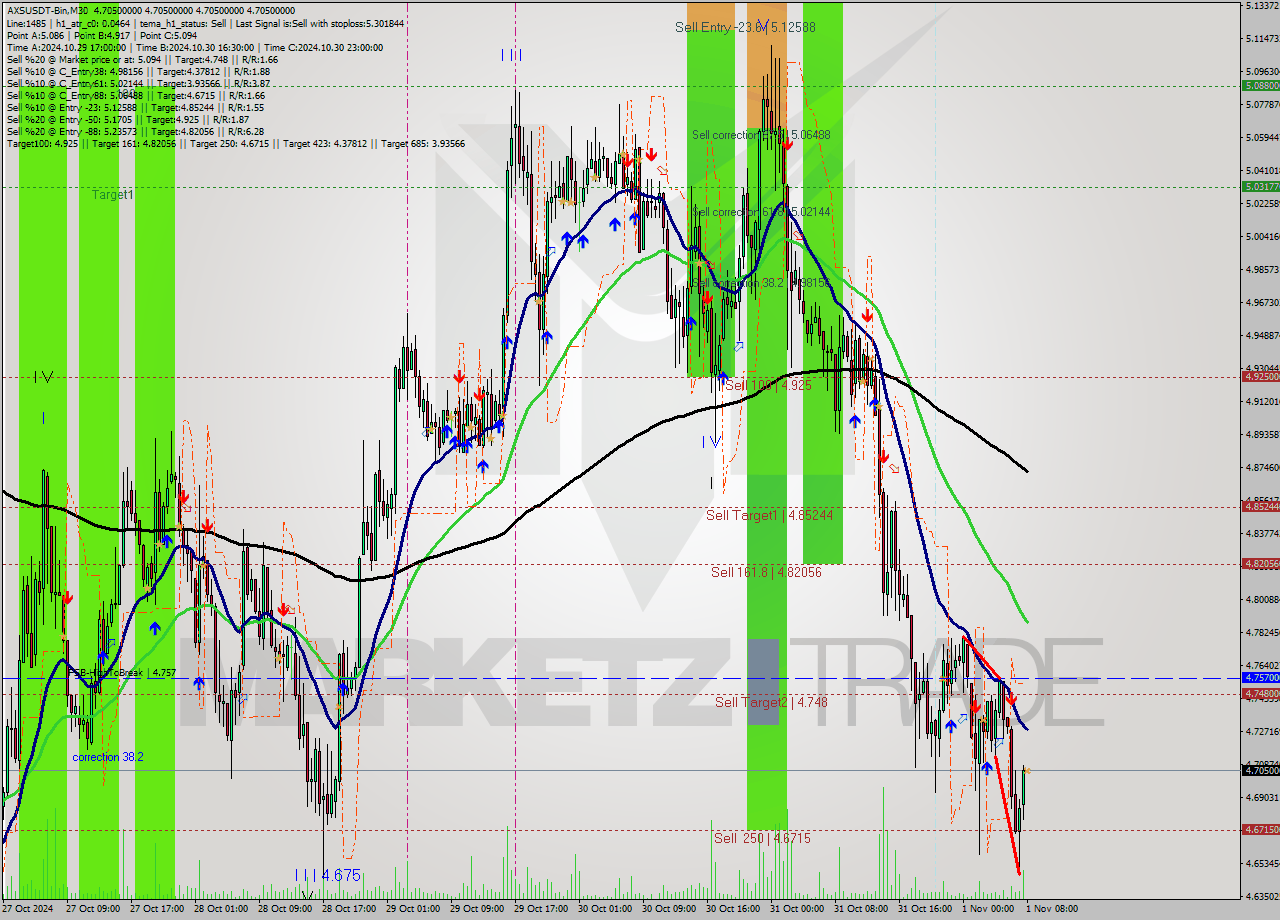
Task: Select the red 4.9250 price tag
Action: click(x=1260, y=377)
